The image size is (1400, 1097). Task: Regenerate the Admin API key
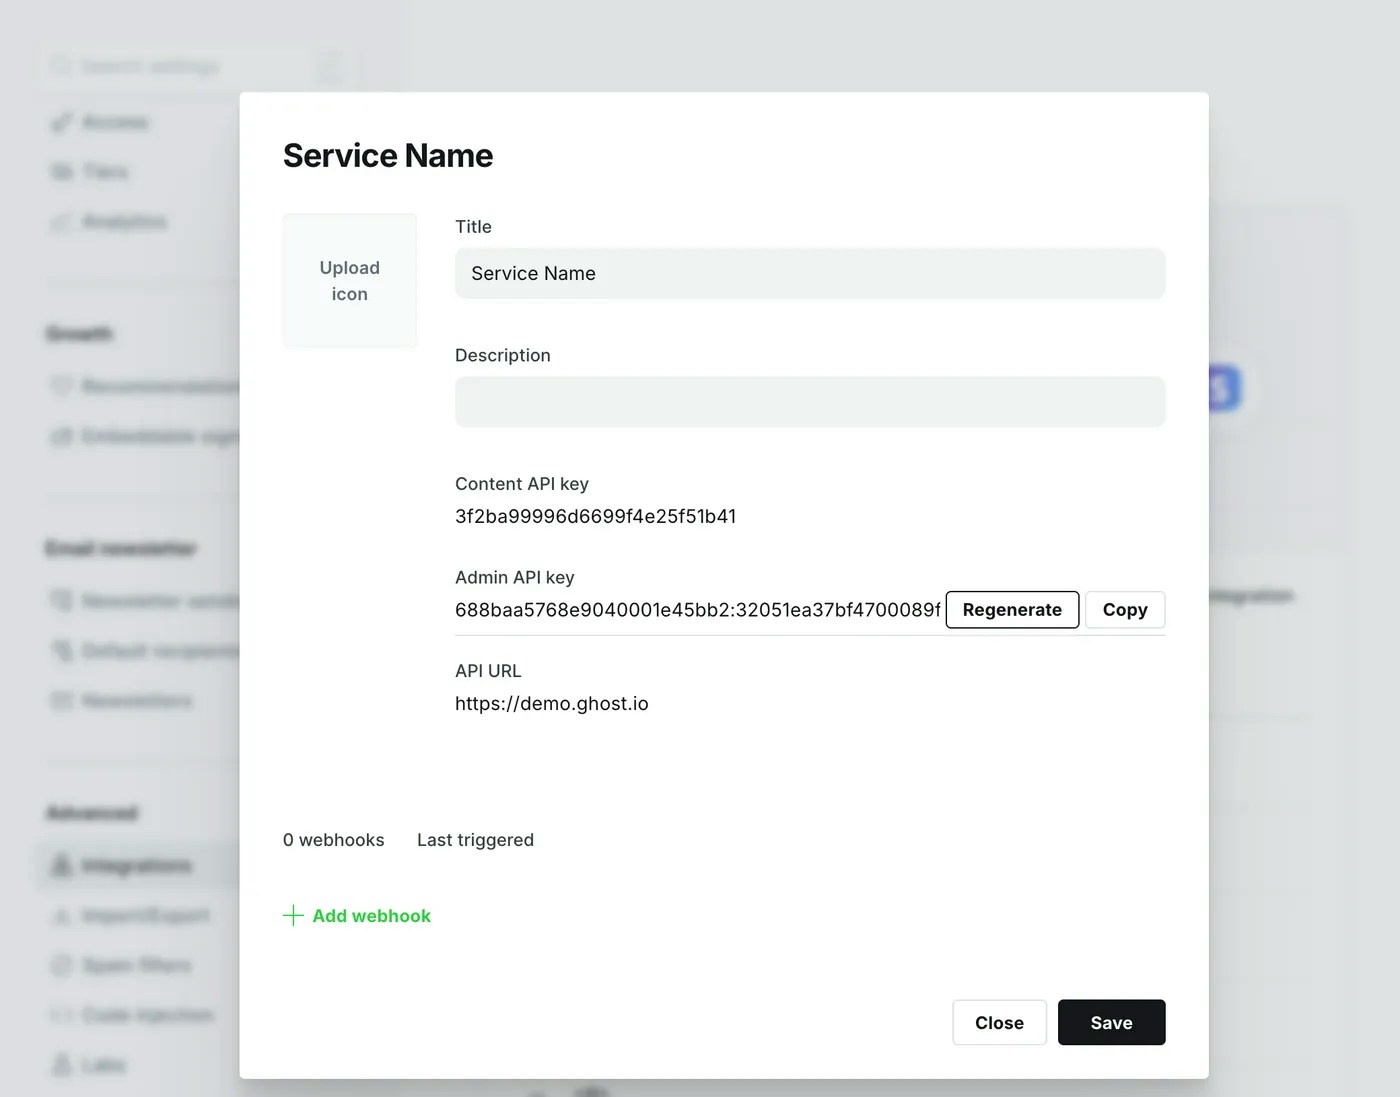1012,610
